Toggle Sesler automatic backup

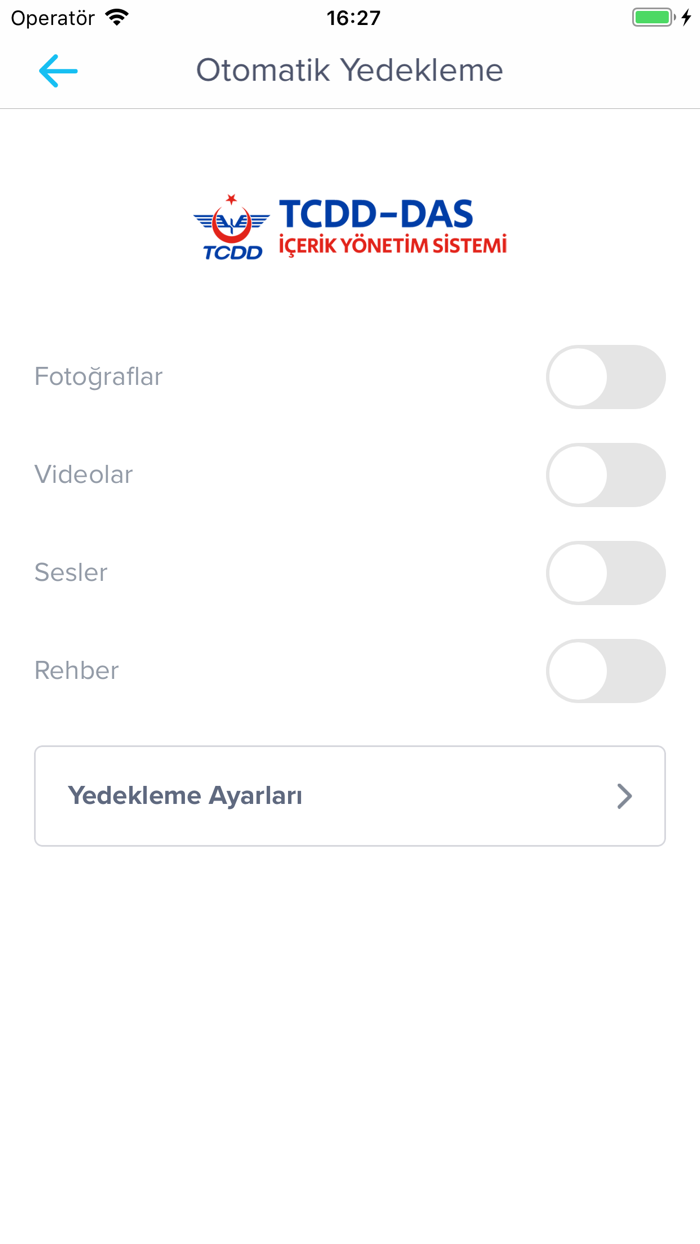pyautogui.click(x=605, y=573)
